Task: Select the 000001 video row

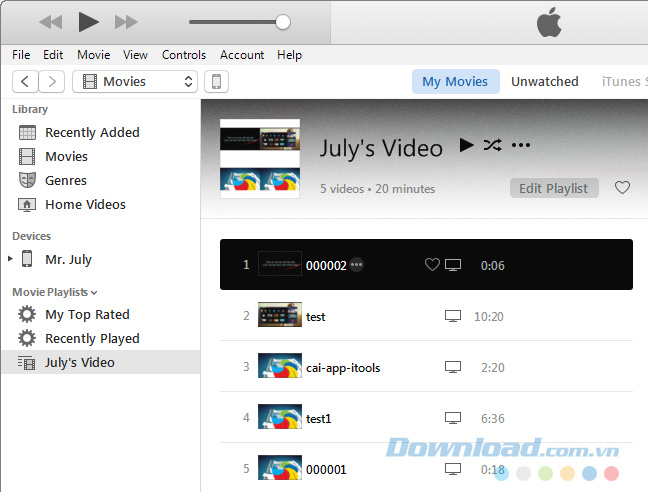Action: 426,468
